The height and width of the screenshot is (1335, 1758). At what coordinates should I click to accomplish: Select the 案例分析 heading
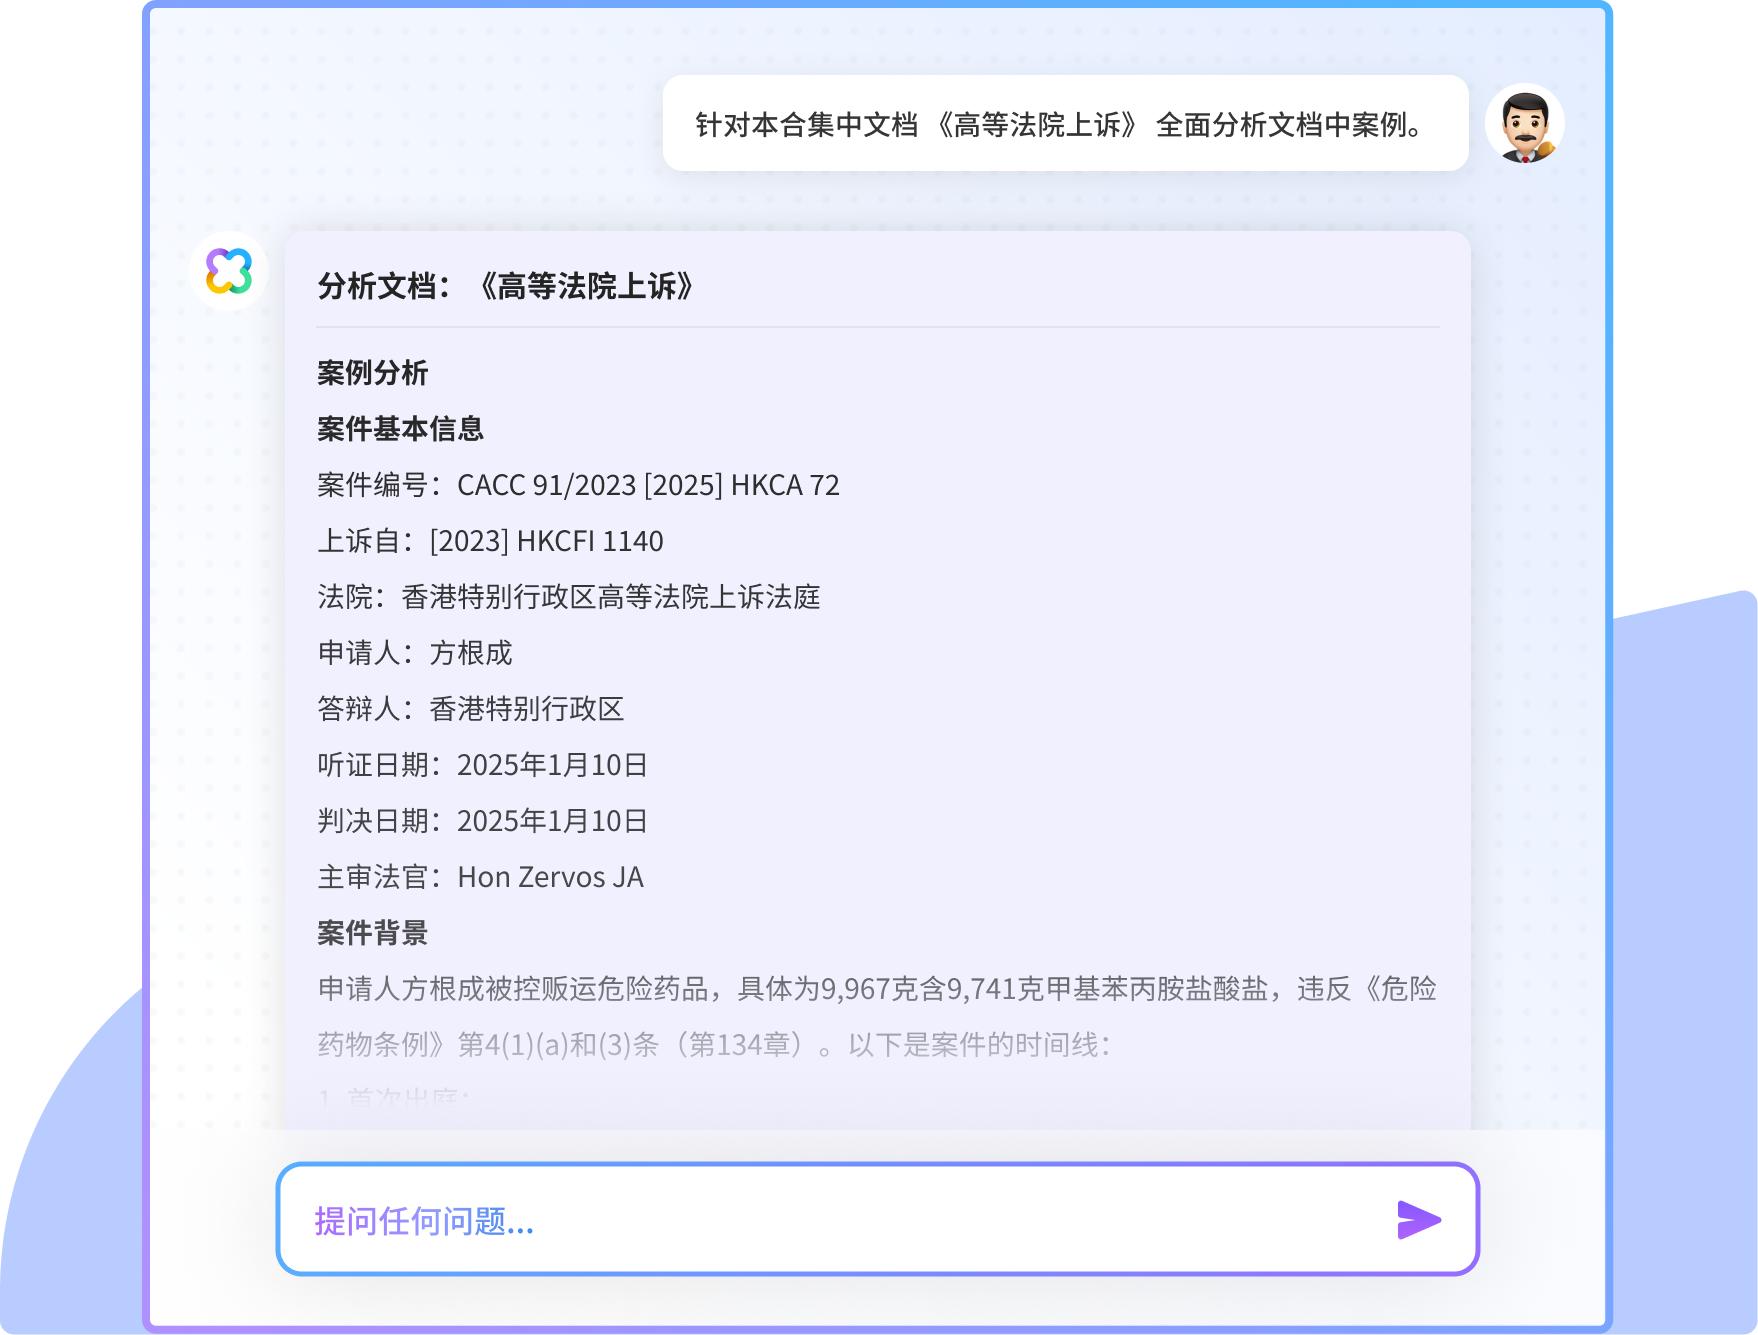coord(372,373)
